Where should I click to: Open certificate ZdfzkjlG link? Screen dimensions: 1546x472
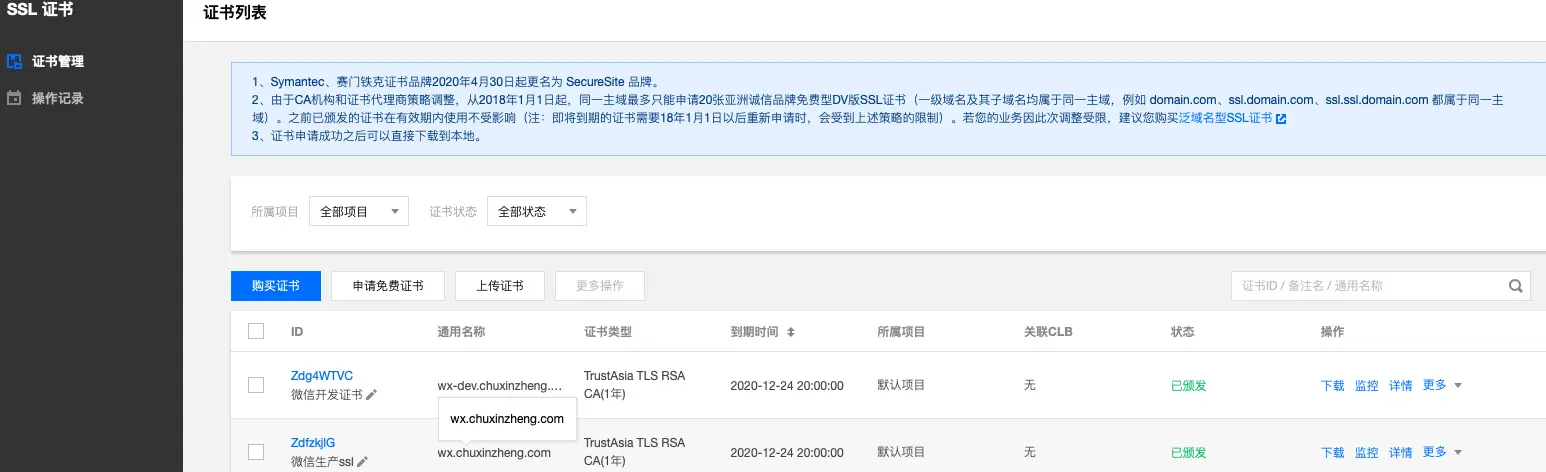tap(313, 443)
